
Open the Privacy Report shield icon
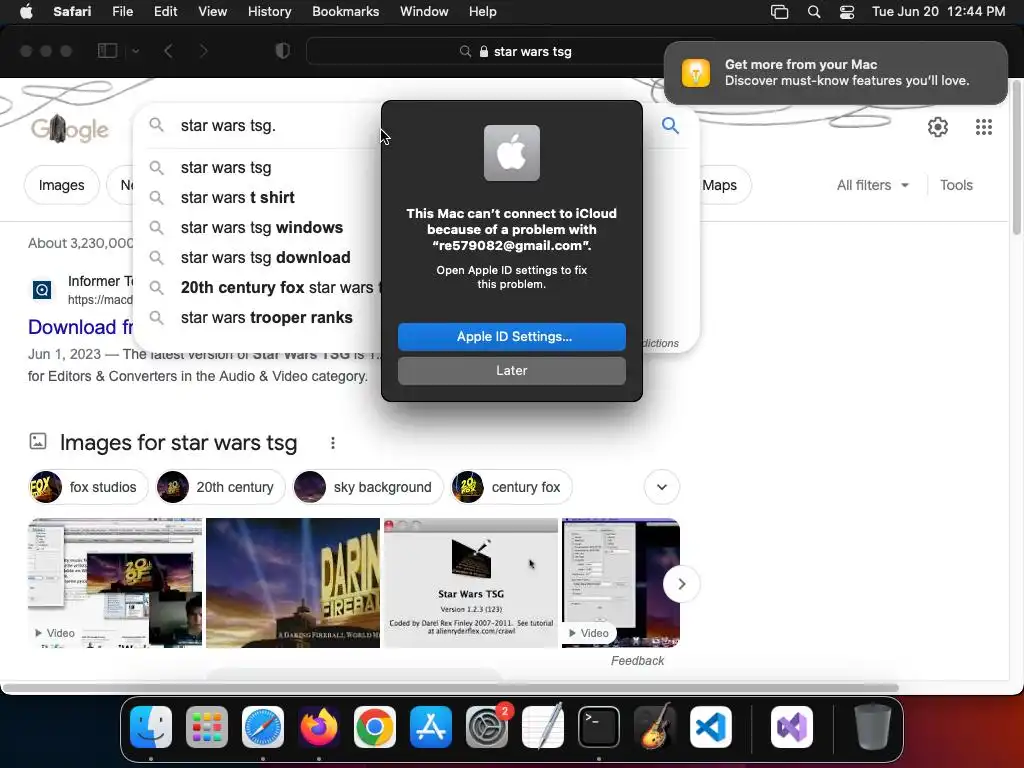[x=283, y=51]
